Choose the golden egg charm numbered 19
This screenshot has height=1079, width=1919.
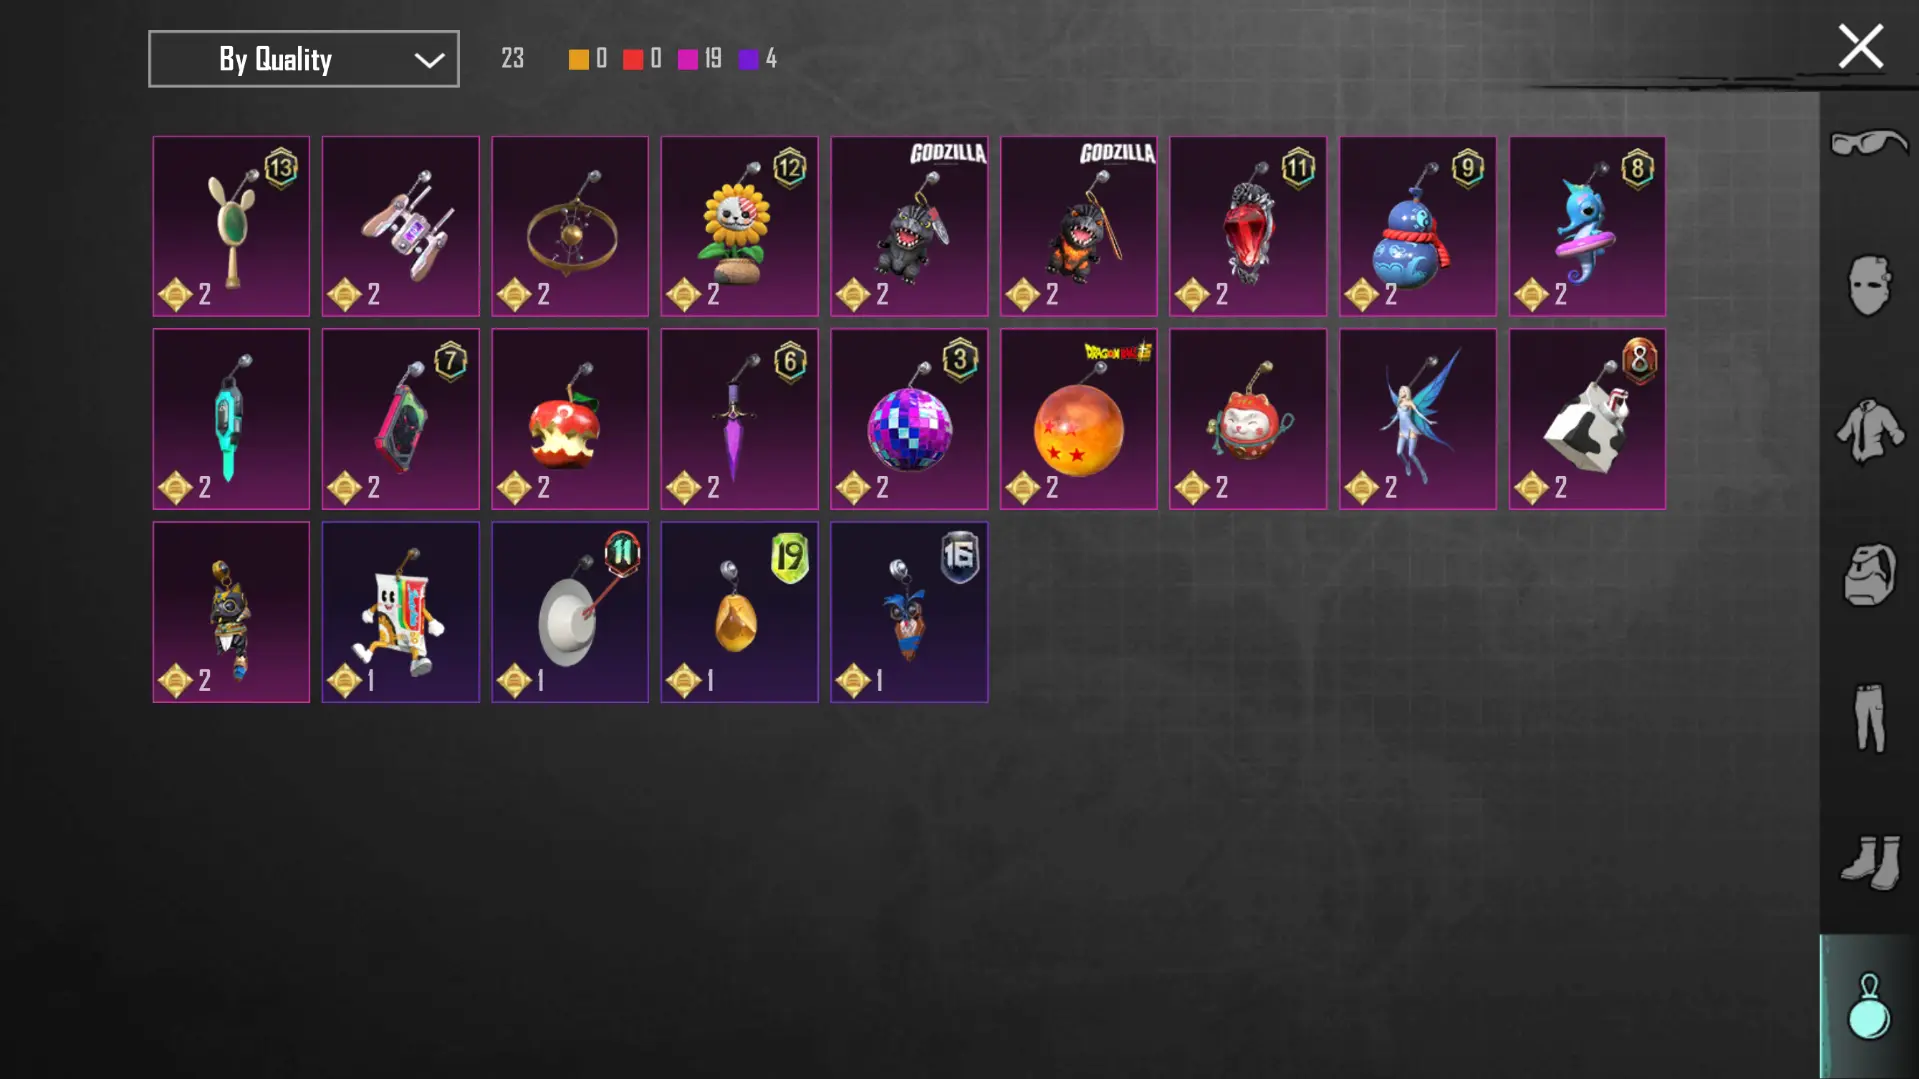(739, 612)
